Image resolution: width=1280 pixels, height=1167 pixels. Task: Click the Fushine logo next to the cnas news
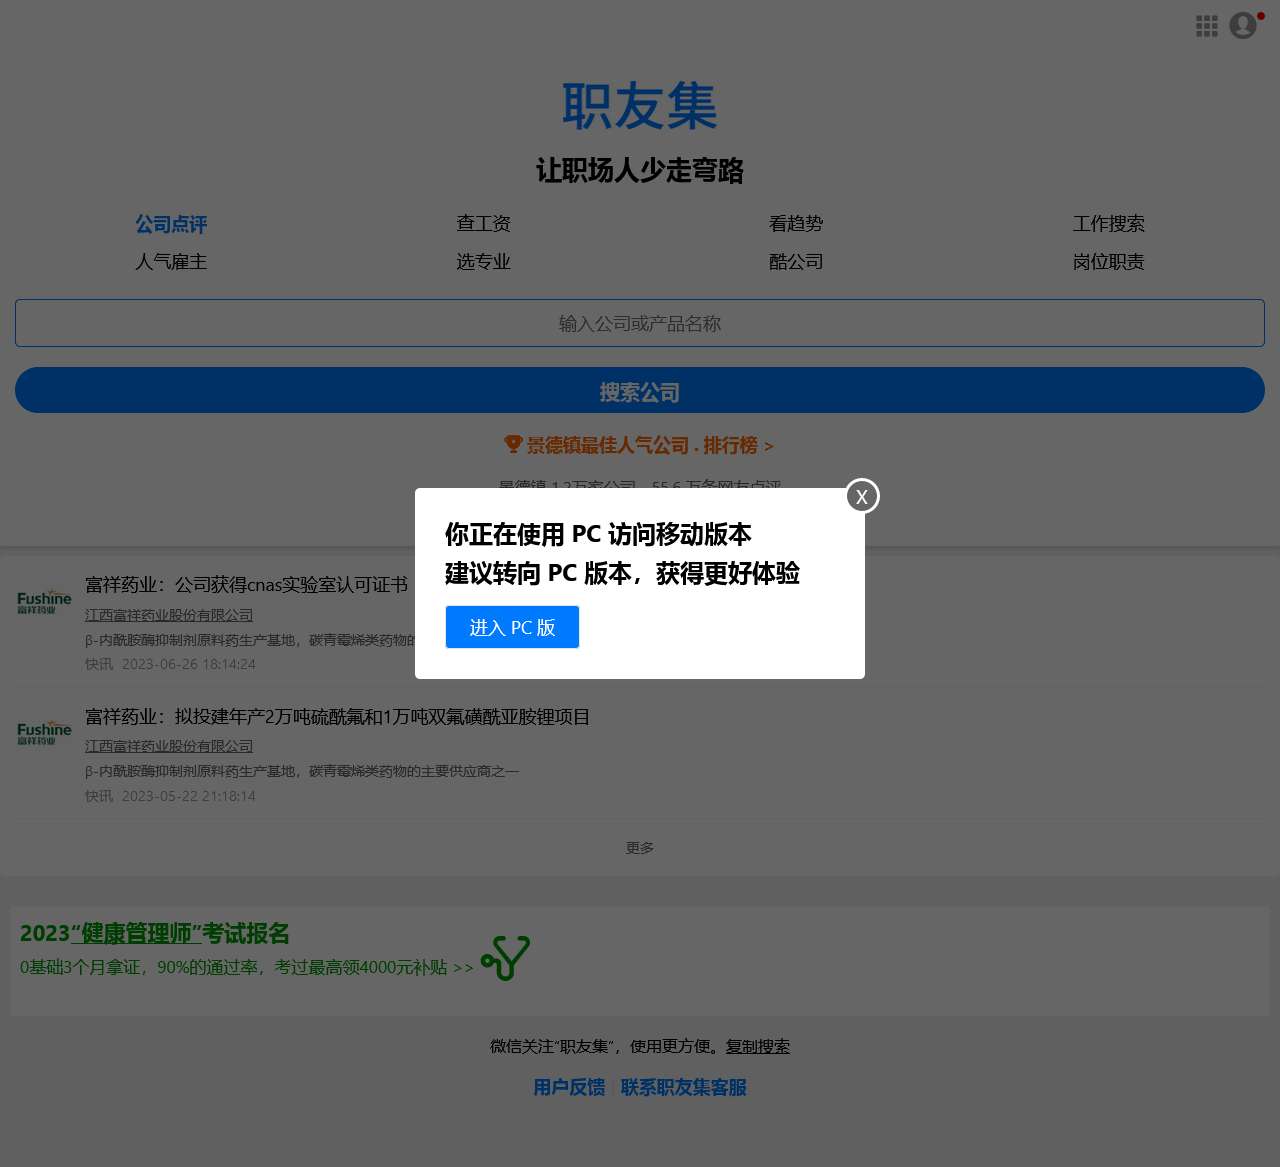[43, 601]
